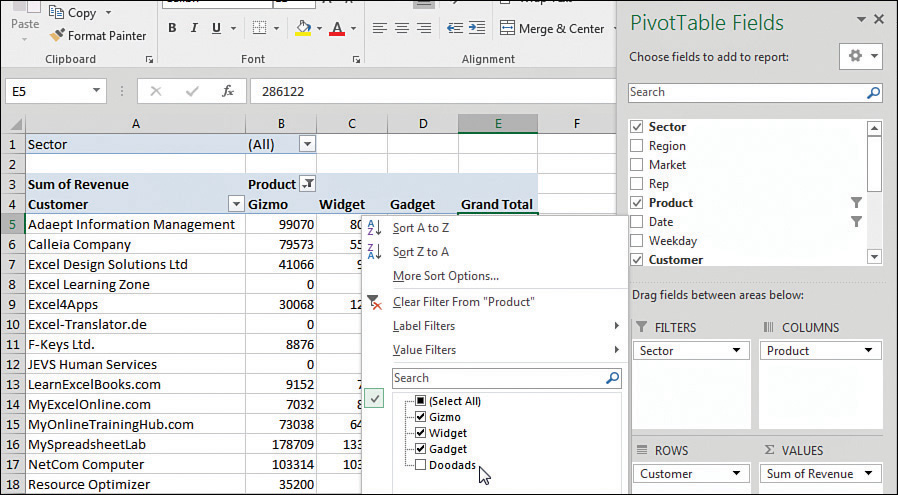The height and width of the screenshot is (495, 898).
Task: Click the filter menu Search box
Action: [x=506, y=378]
